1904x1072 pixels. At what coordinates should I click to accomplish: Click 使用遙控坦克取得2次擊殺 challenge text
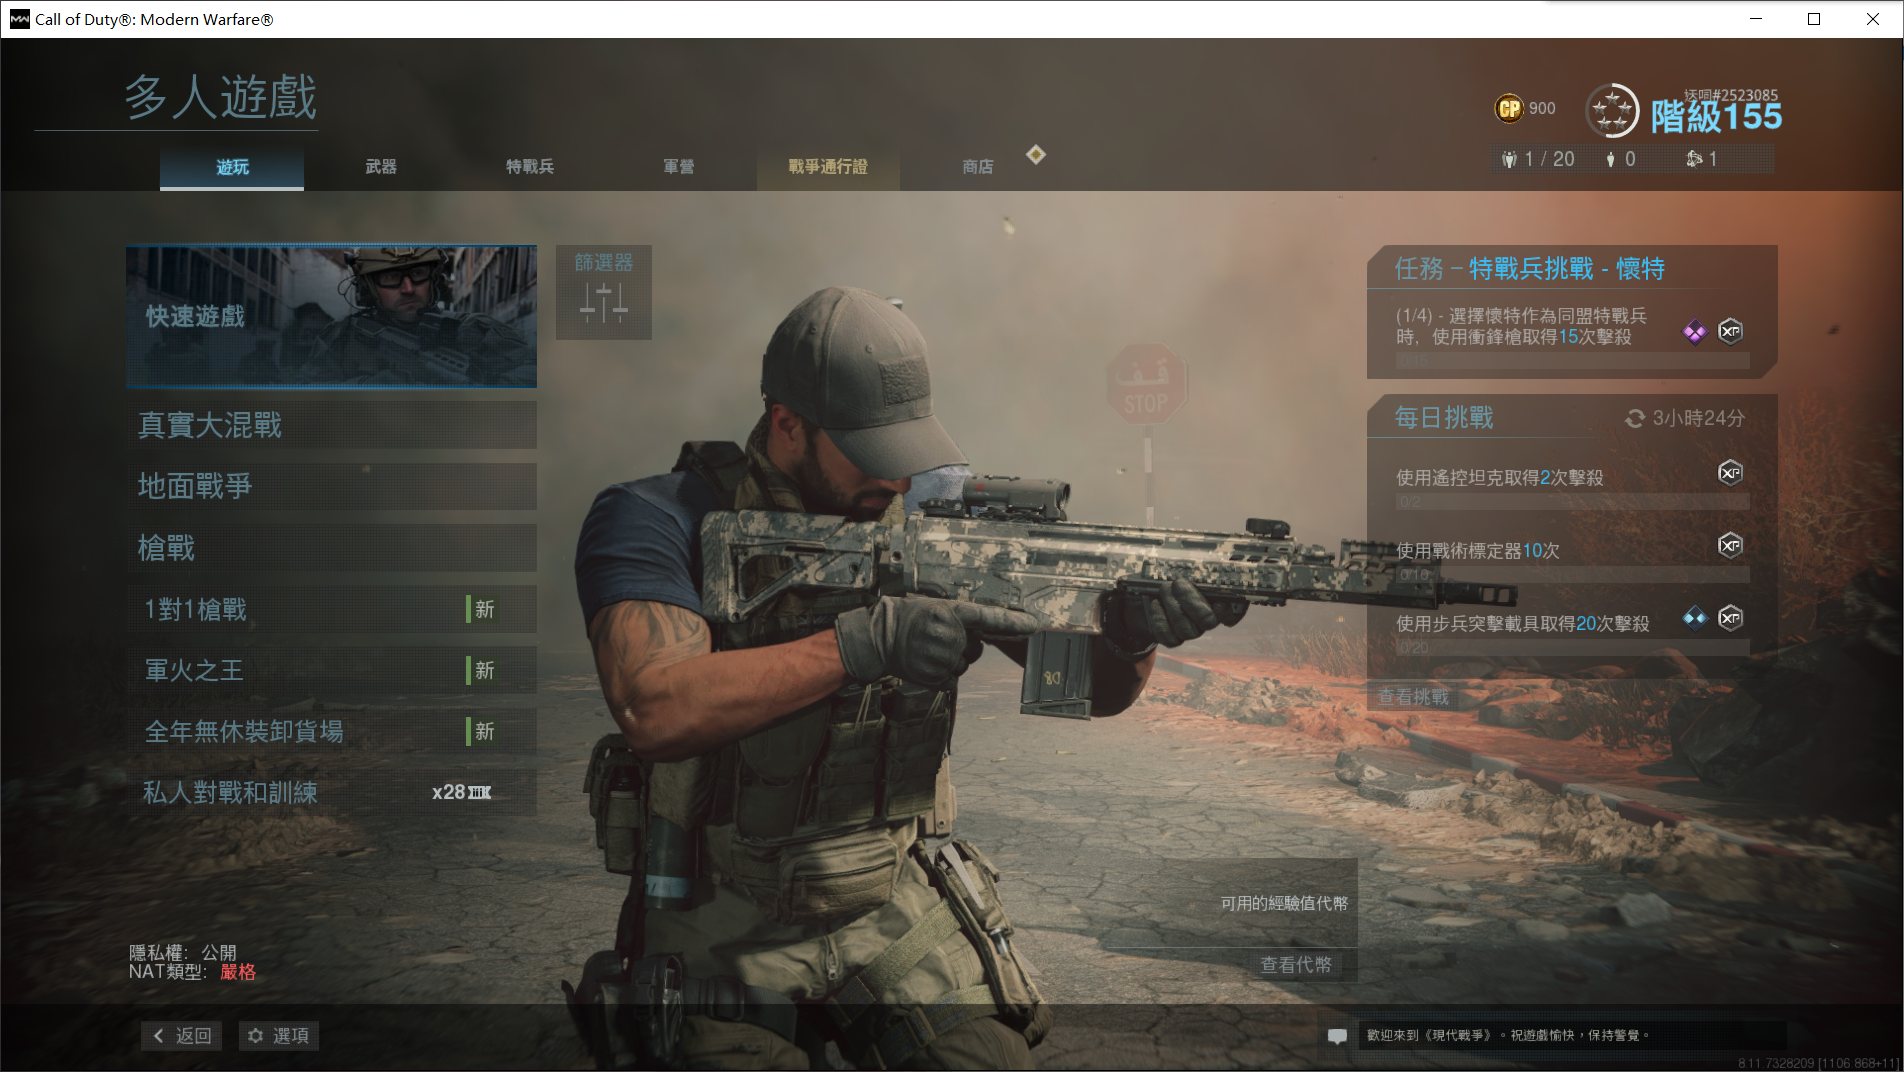(x=1500, y=478)
